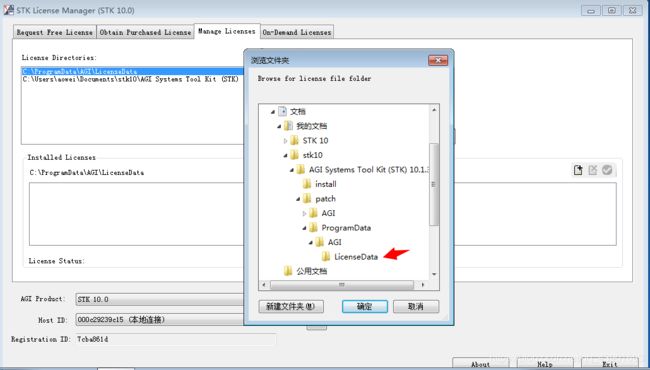Collapse the patch folder

click(298, 199)
